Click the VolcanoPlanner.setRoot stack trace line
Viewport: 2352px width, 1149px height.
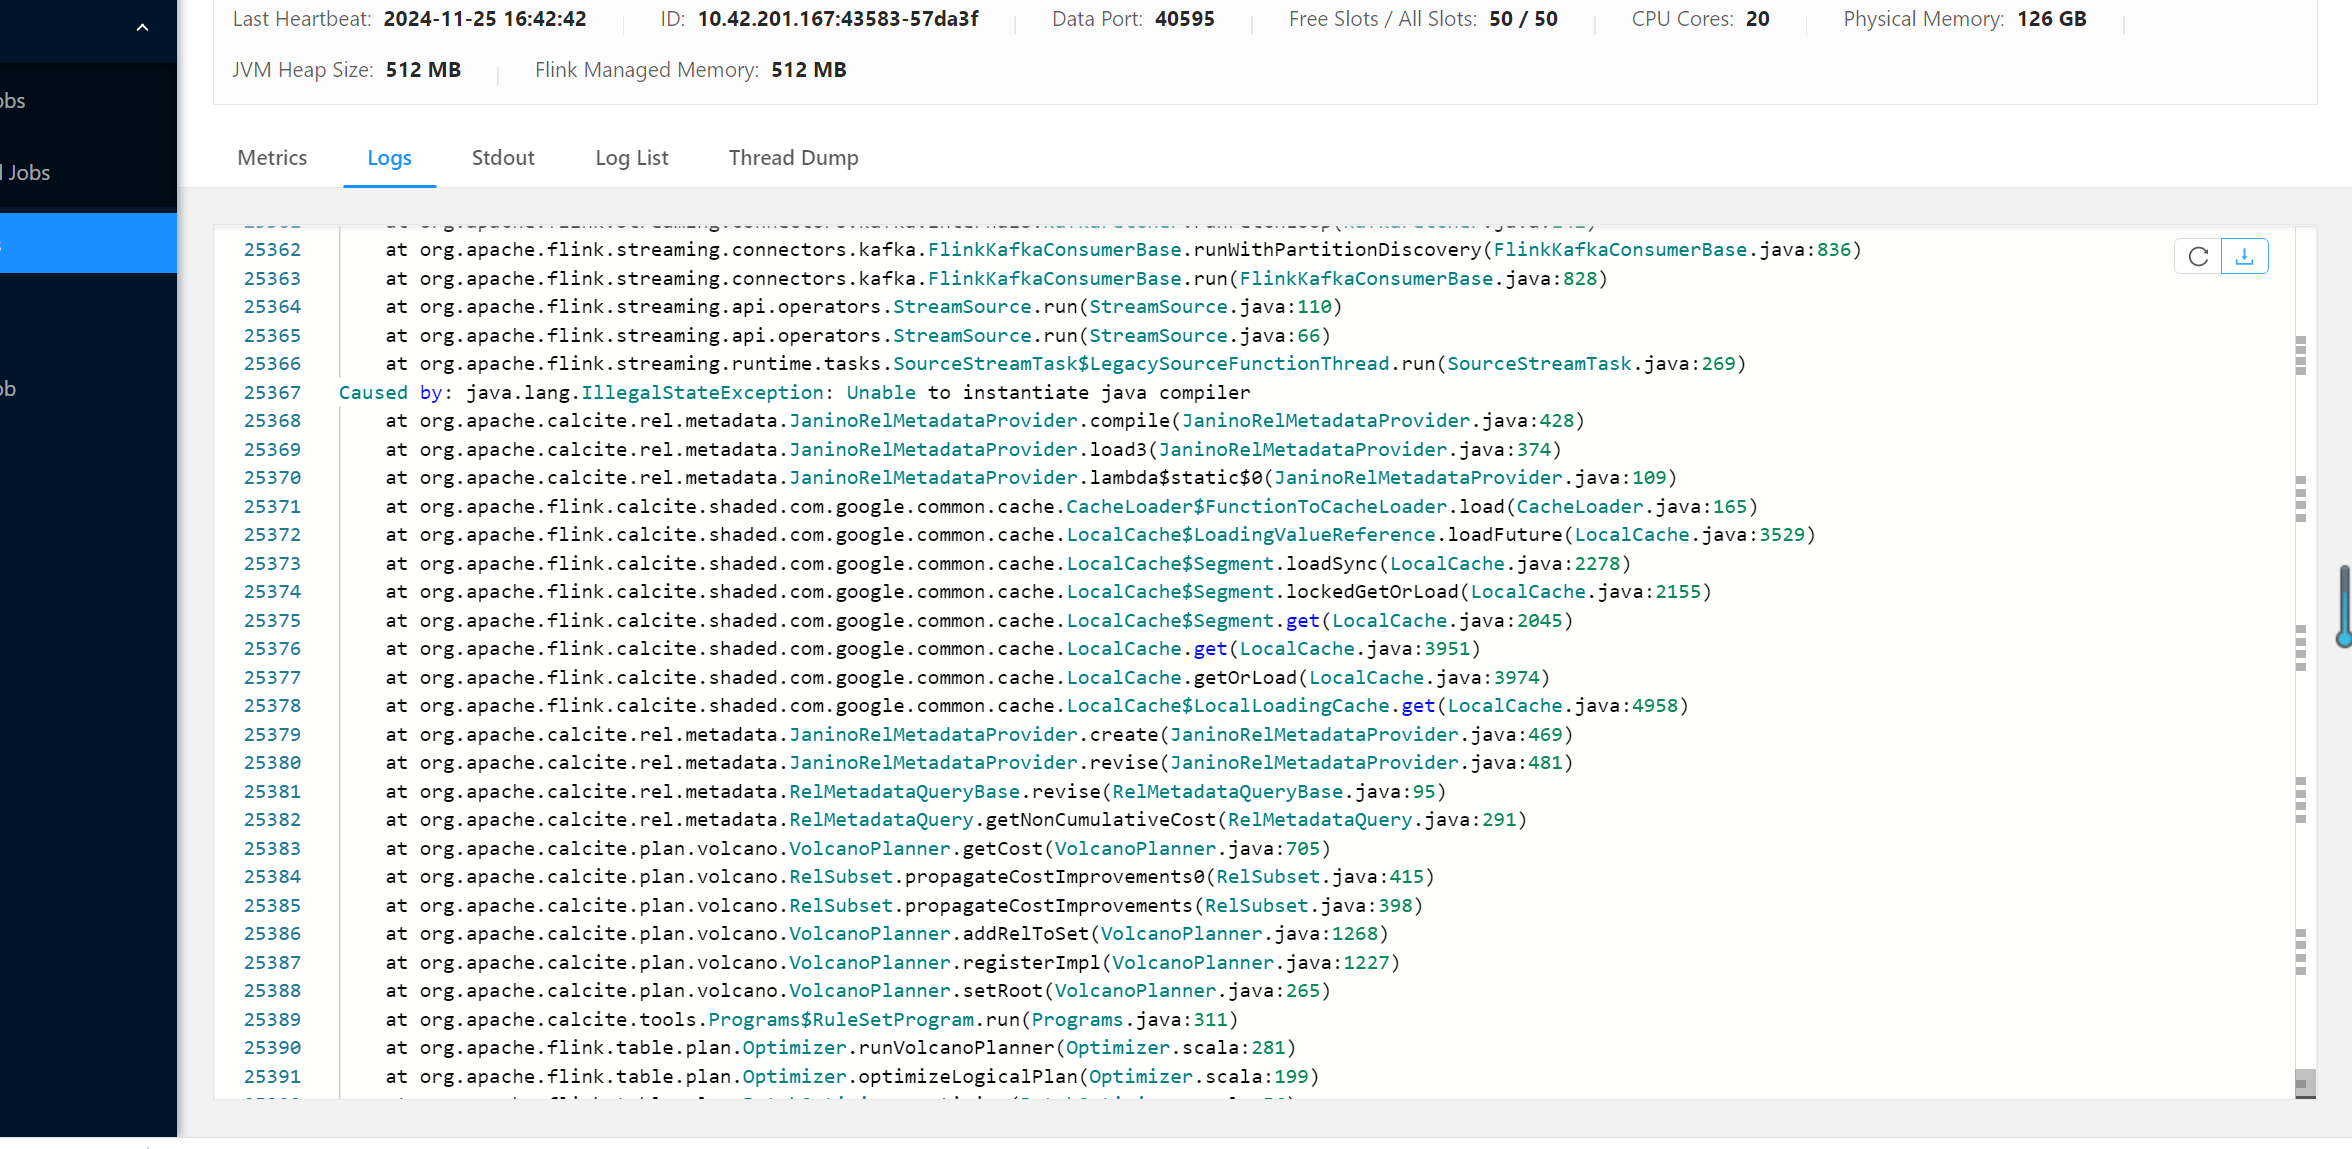(x=858, y=991)
